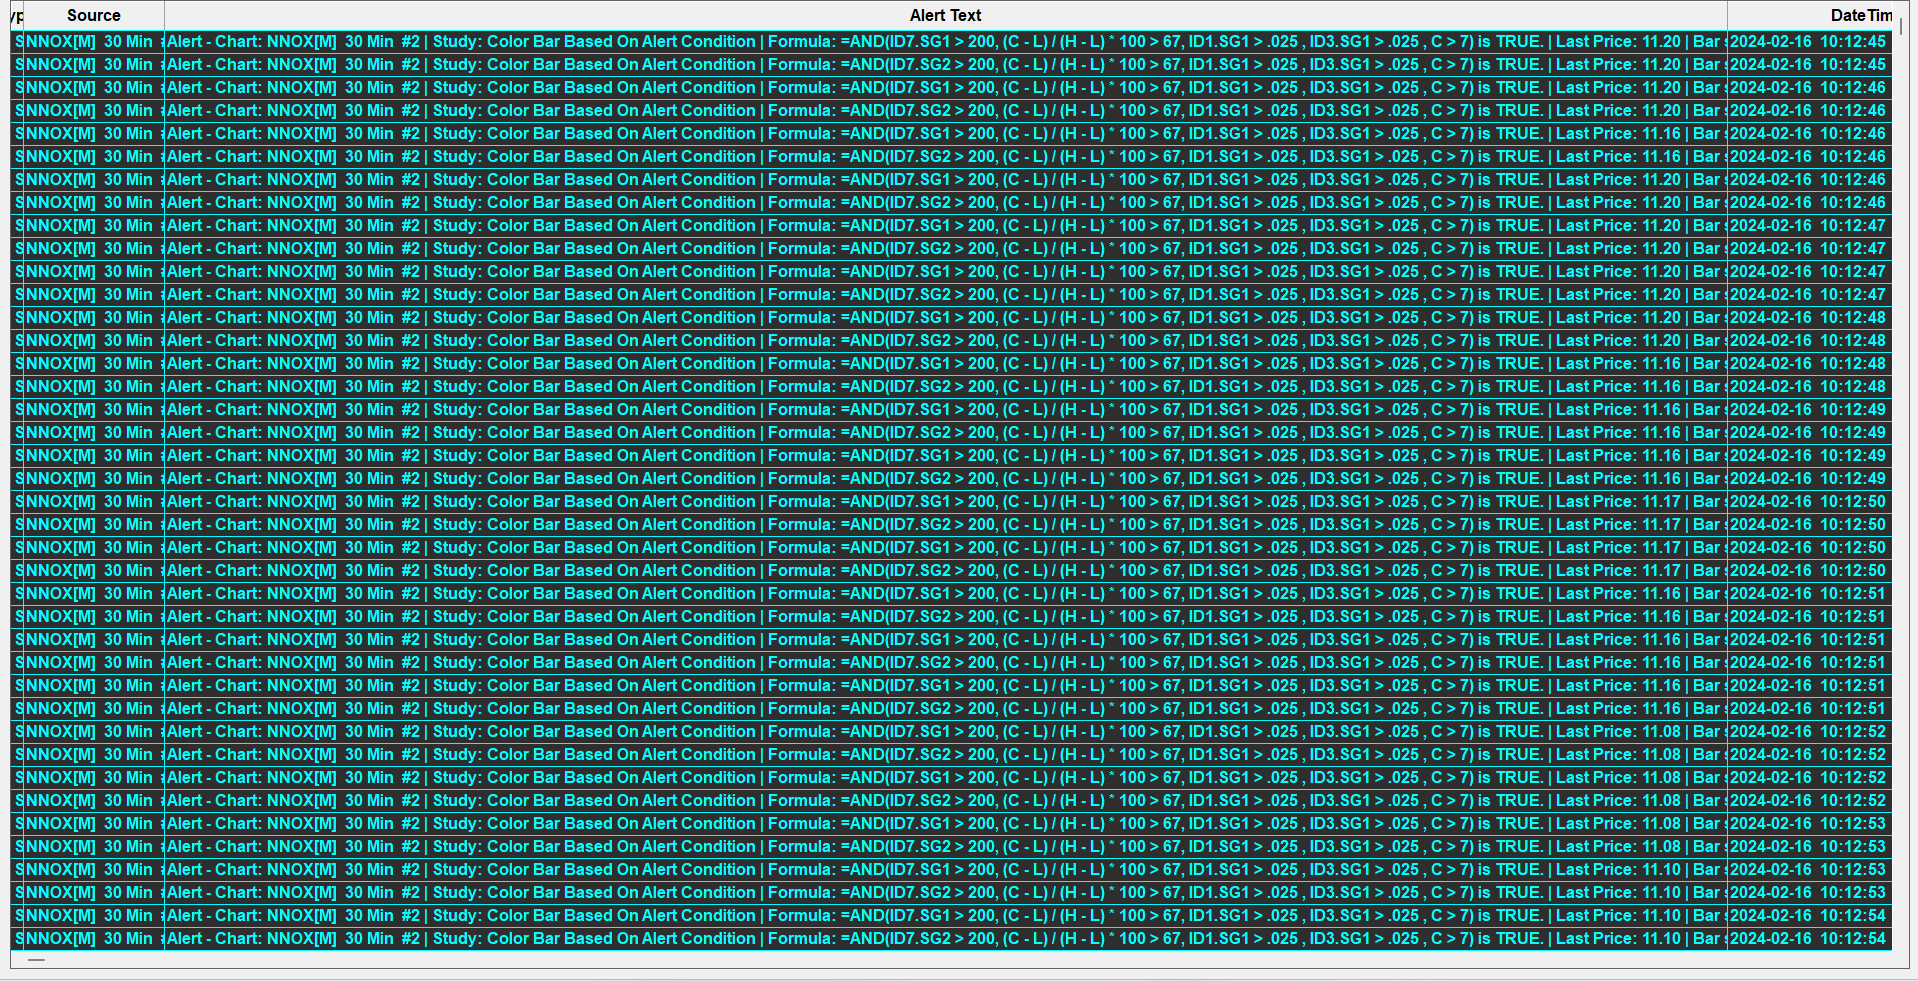Select the ID7.SG2 alert row timestamped 10:12:45
Viewport: 1918px width, 981px height.
pos(951,64)
